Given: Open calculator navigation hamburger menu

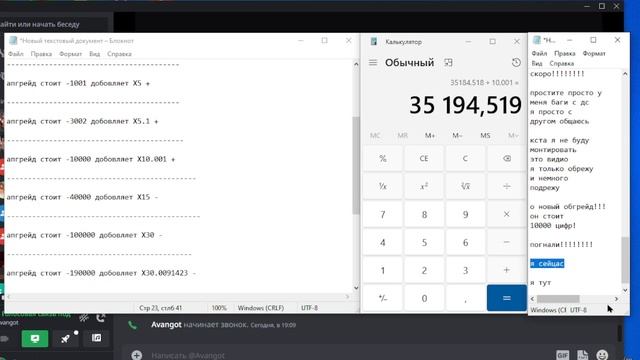Looking at the screenshot, I should (x=373, y=62).
